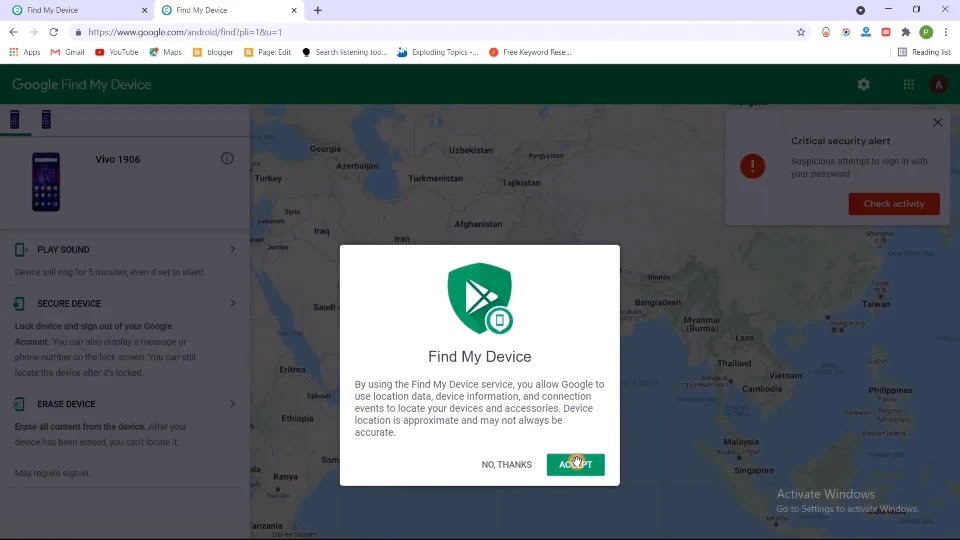Screen dimensions: 960x540
Task: Open the Apps bookmark shortcut
Action: [x=24, y=52]
